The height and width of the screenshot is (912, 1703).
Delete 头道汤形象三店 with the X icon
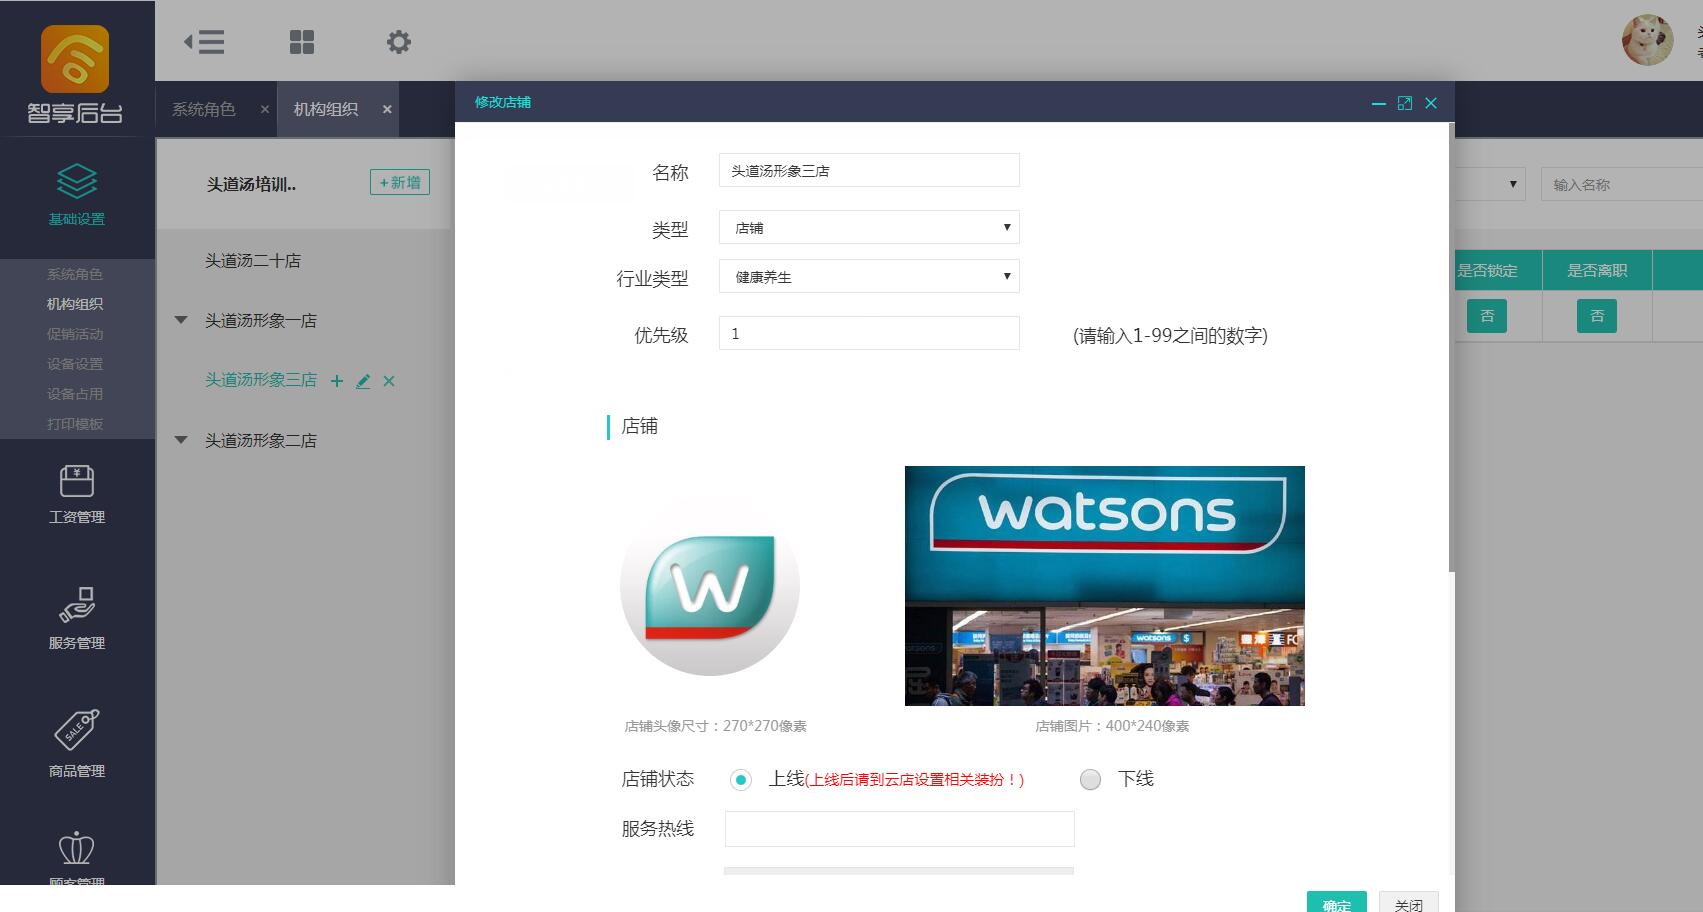click(x=389, y=381)
